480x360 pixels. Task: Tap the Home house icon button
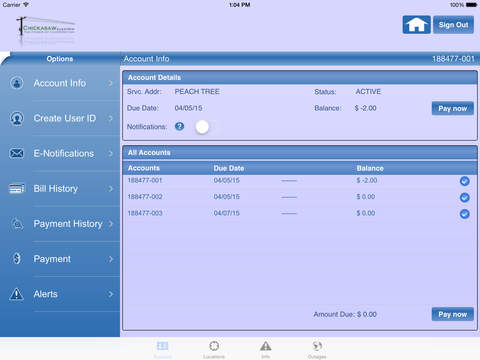(x=416, y=25)
